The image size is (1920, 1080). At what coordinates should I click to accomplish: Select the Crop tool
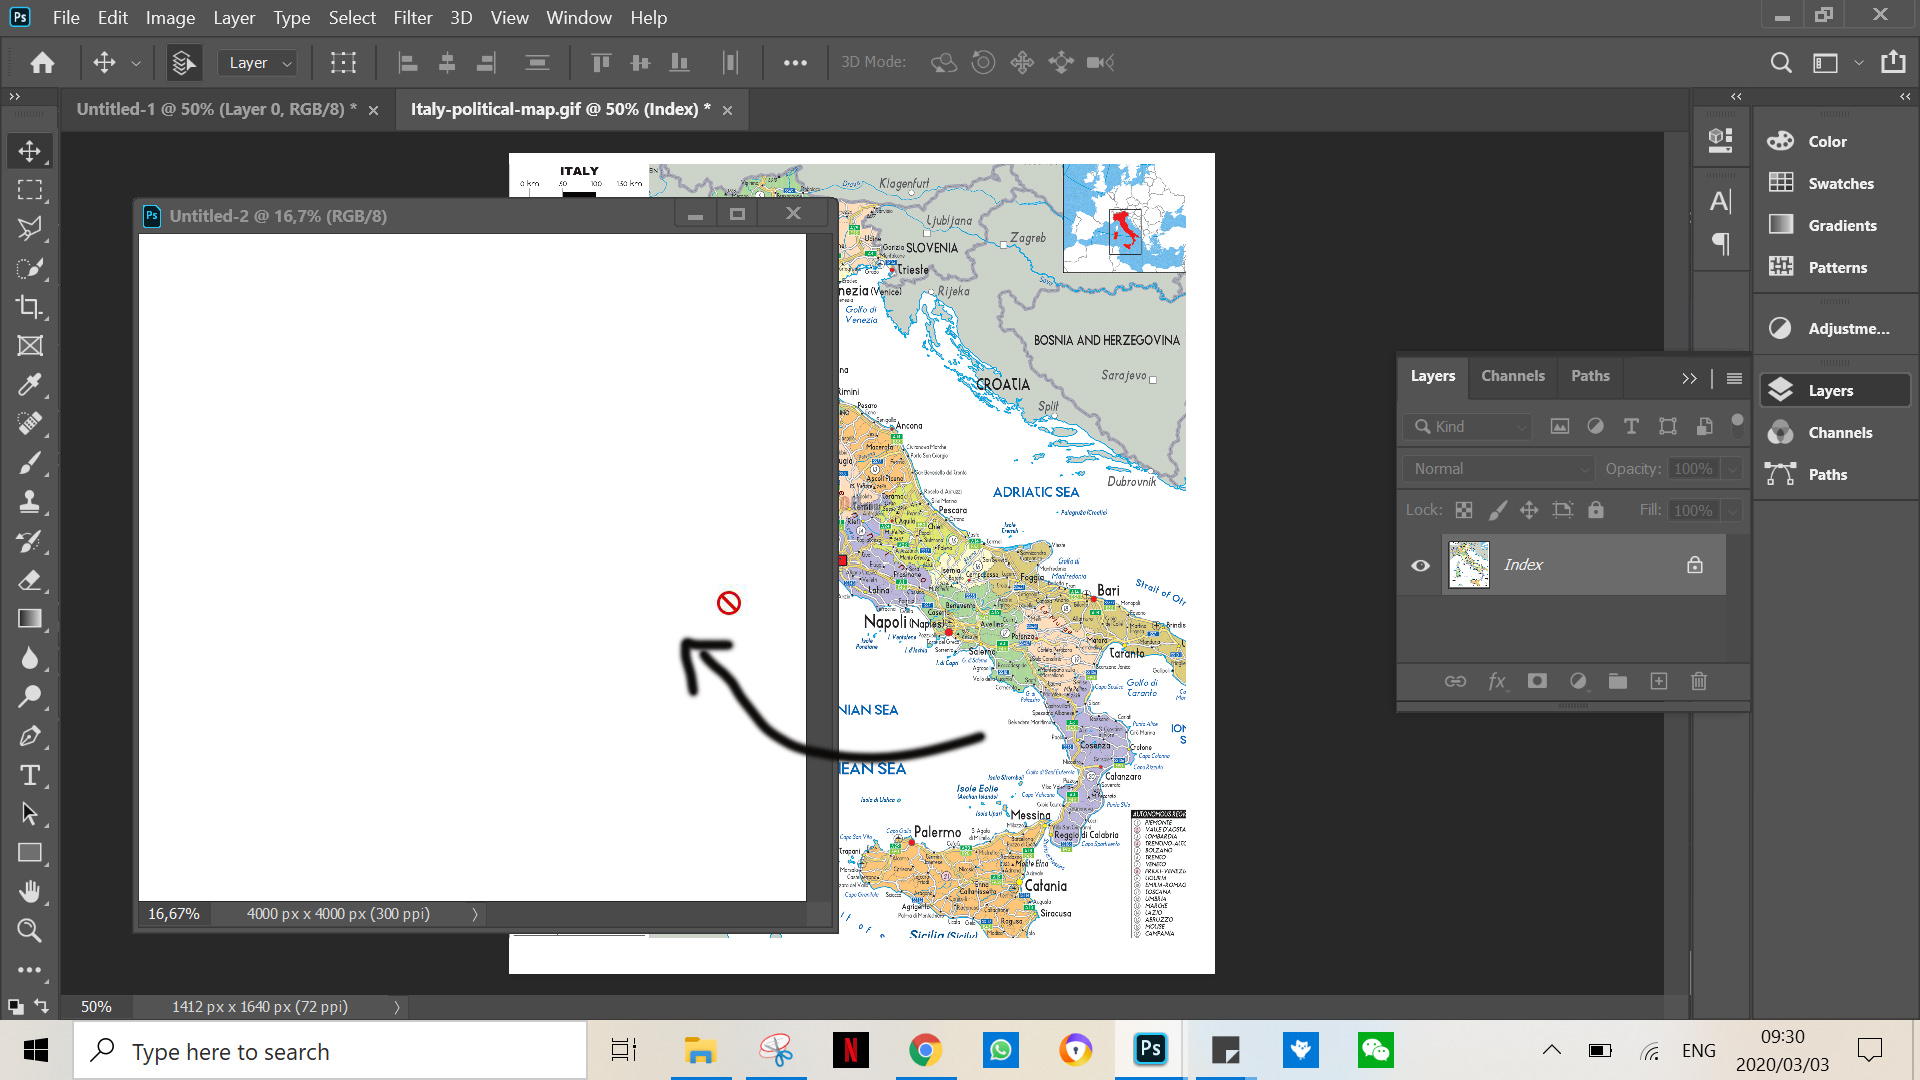pyautogui.click(x=30, y=307)
